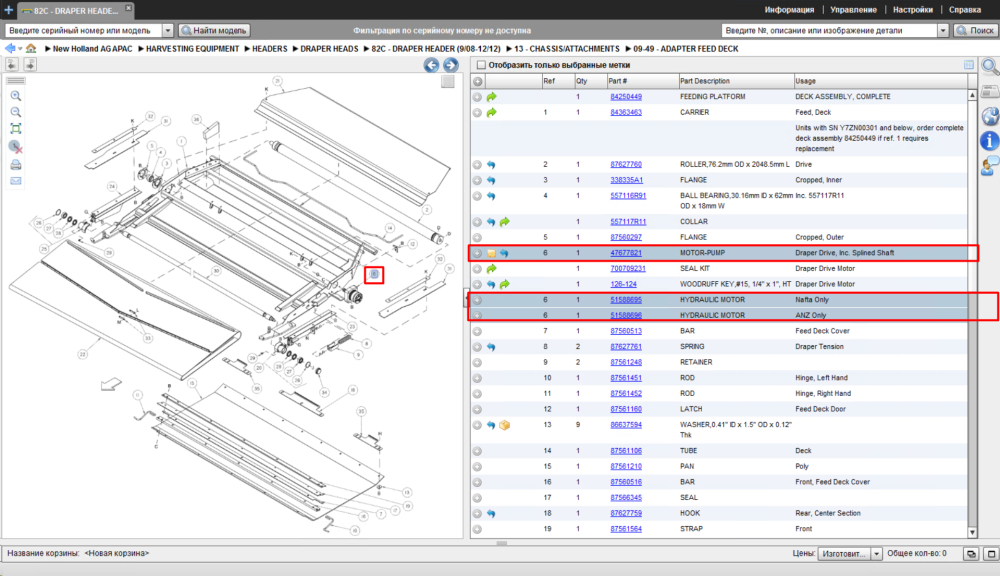Open the blue information icon in right sidebar

[x=990, y=141]
